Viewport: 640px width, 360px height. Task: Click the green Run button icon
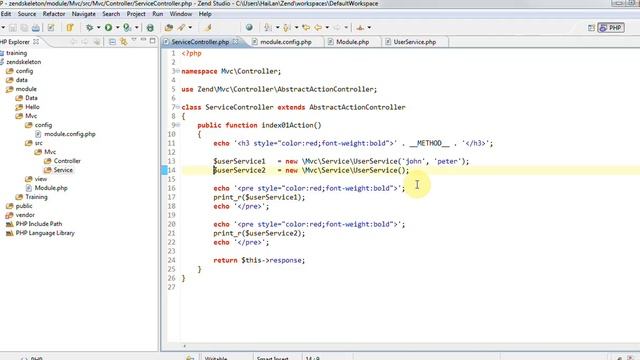tap(108, 28)
